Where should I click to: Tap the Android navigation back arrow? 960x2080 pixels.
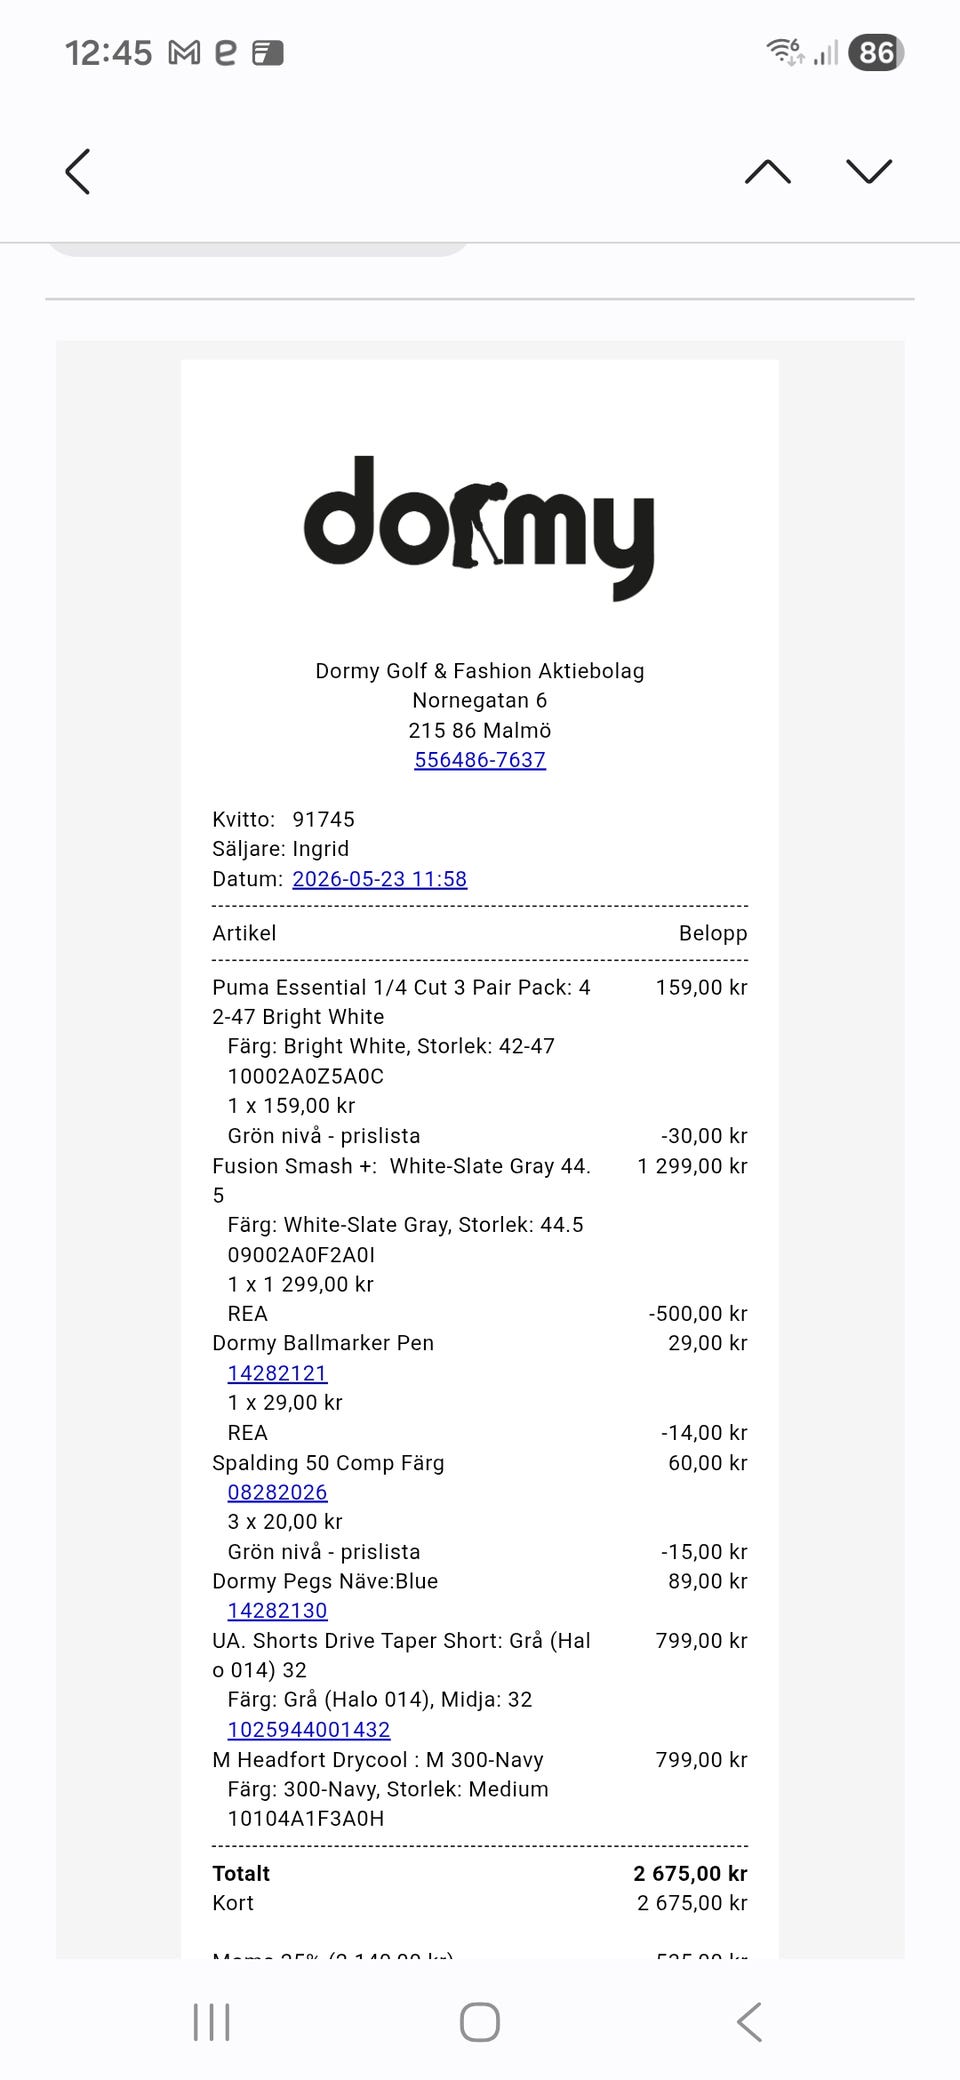[749, 2022]
